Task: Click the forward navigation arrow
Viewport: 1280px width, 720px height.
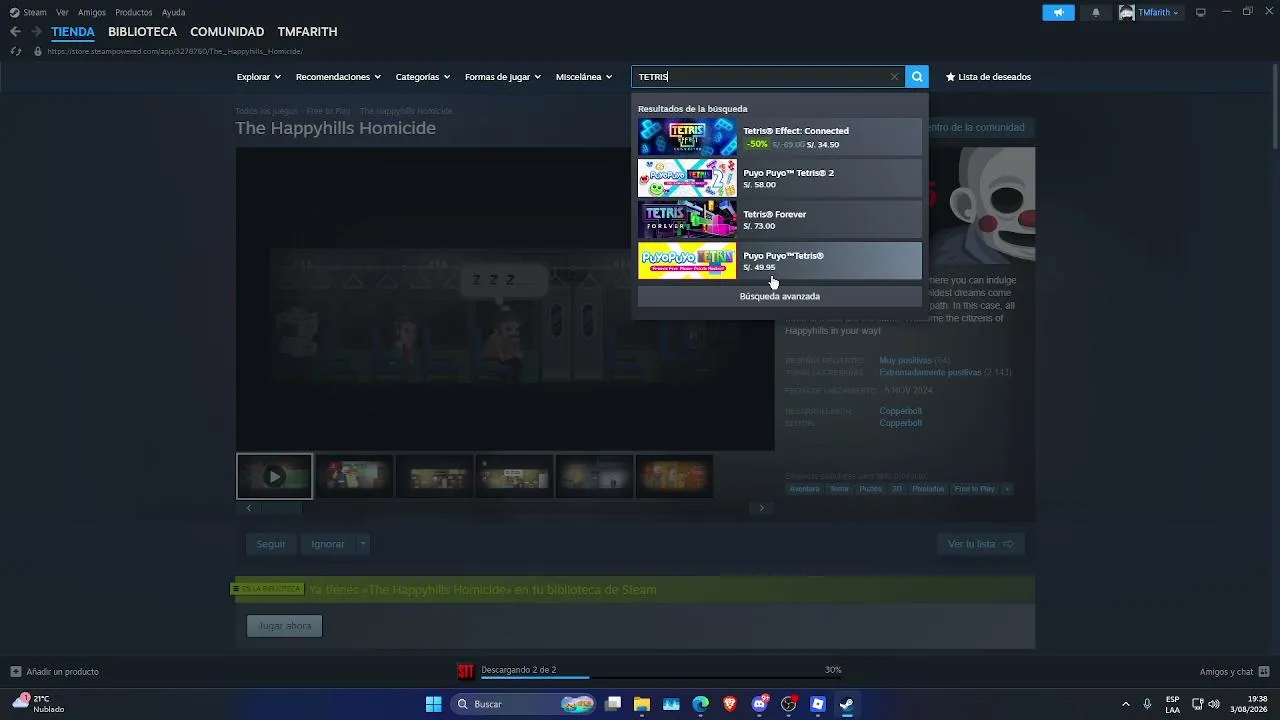Action: point(36,32)
